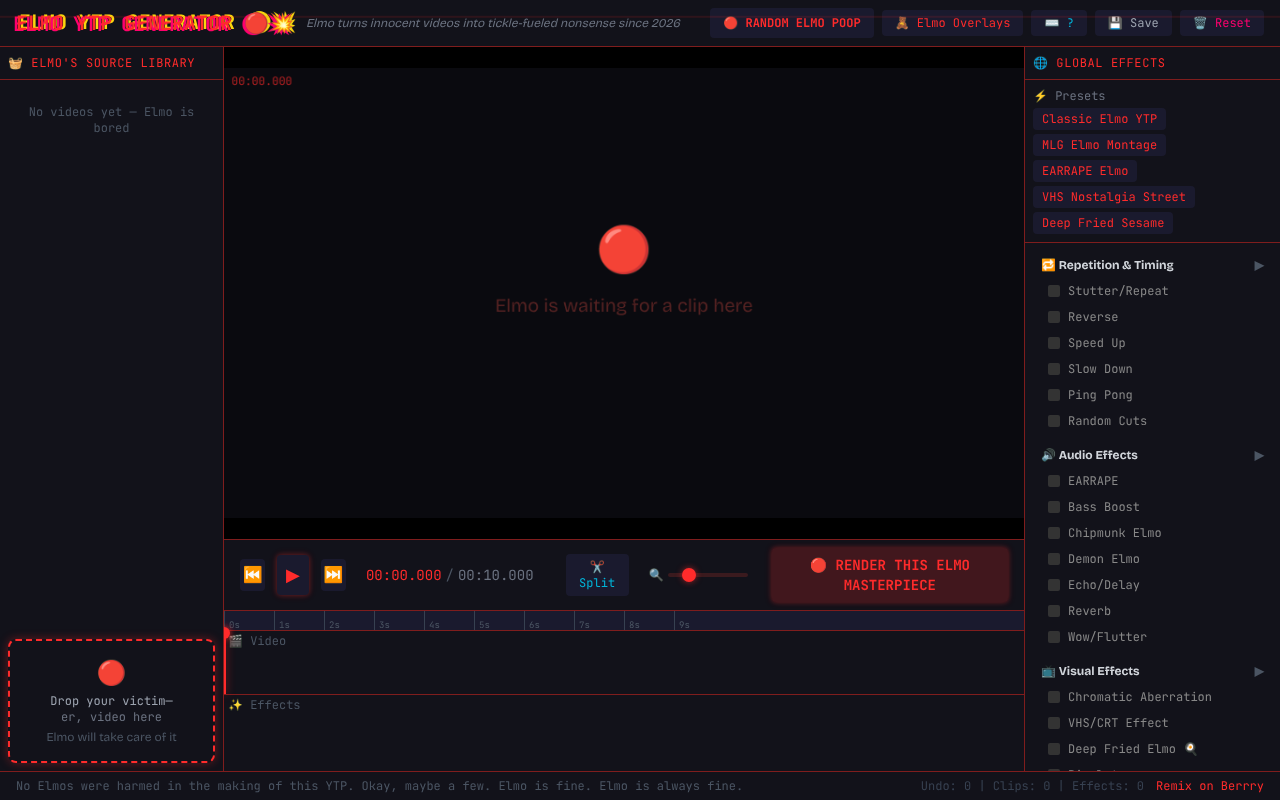Check the Slow Down option

coord(1054,369)
